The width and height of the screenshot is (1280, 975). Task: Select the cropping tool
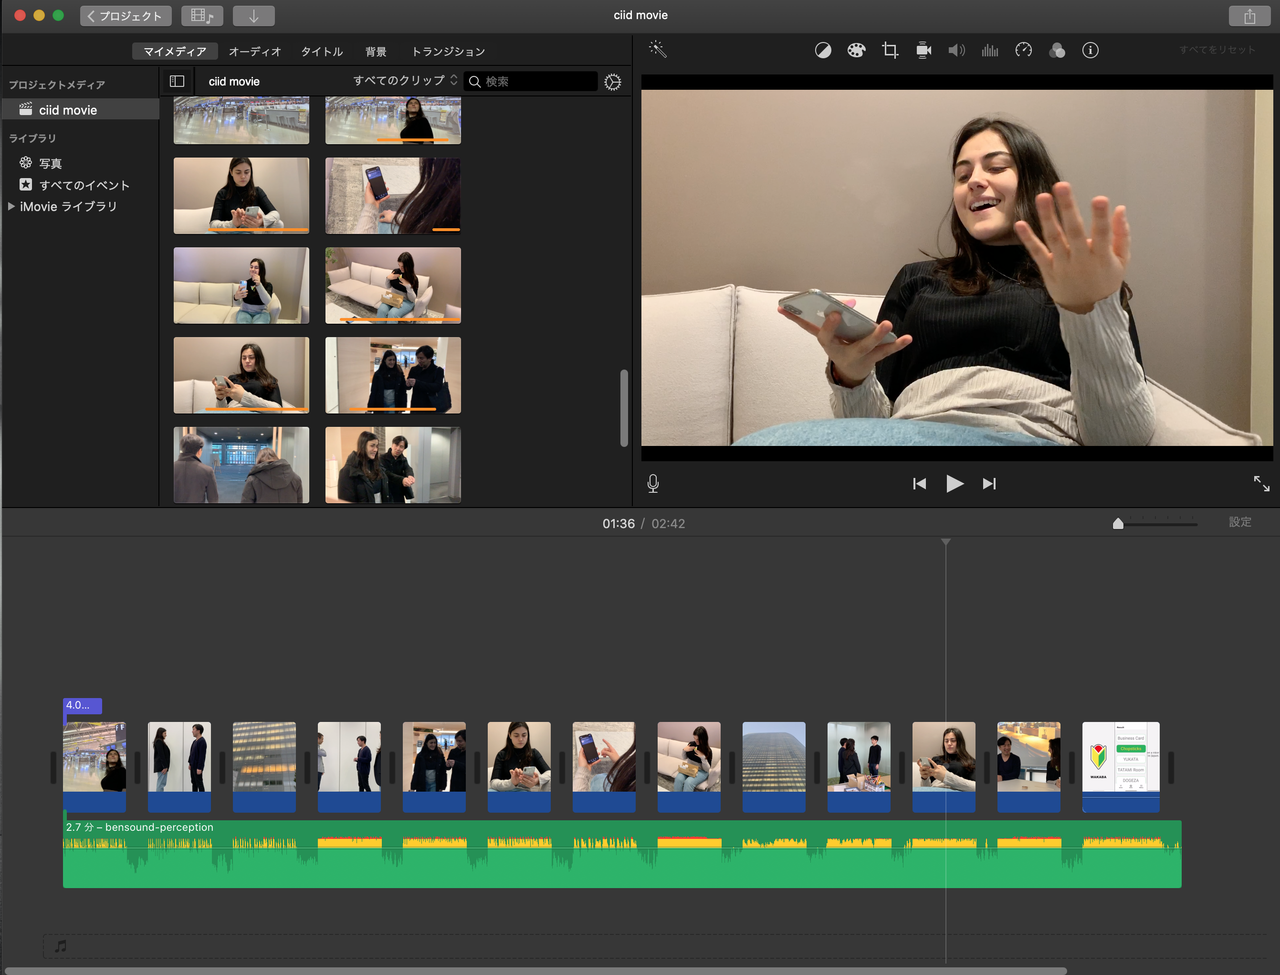point(890,50)
